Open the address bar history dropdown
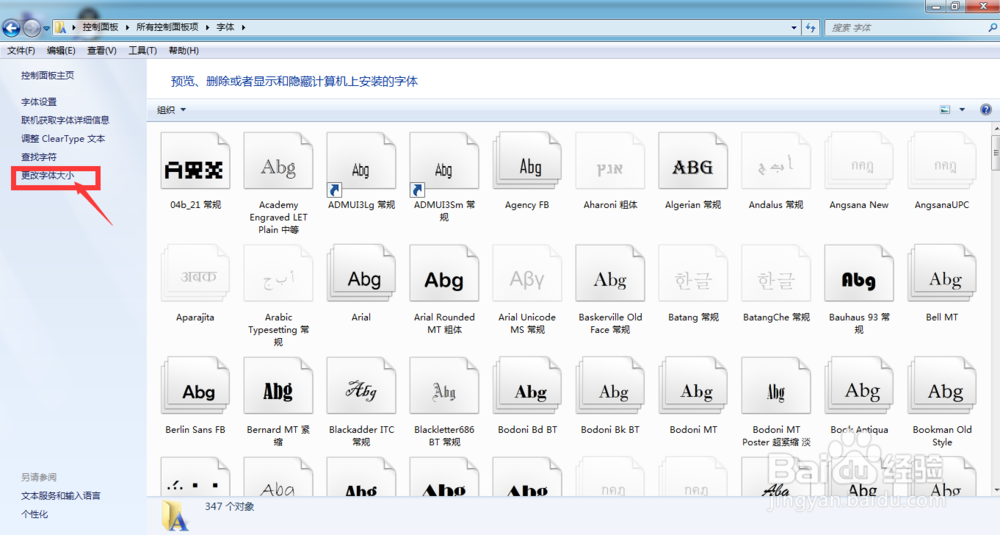 [x=794, y=27]
